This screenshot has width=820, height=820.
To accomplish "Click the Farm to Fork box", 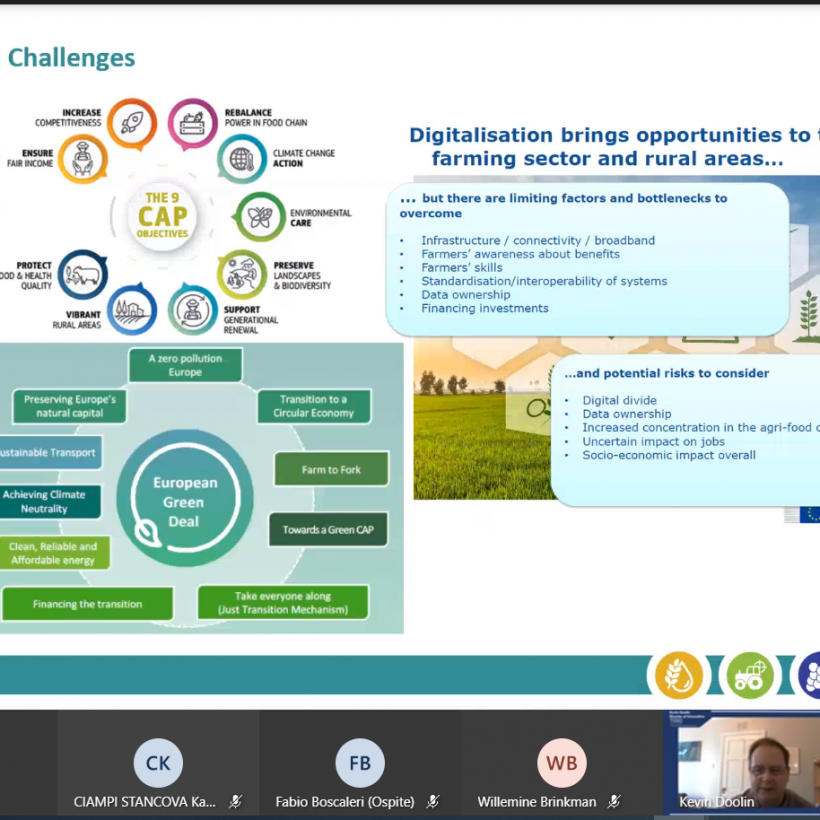I will click(x=331, y=469).
